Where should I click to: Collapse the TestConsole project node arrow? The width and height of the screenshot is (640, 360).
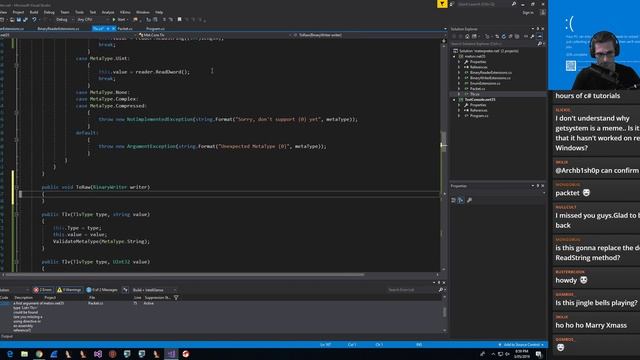click(454, 100)
